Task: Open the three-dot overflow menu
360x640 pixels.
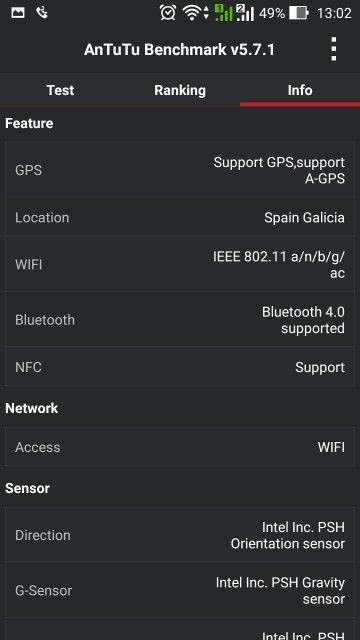Action: 333,49
